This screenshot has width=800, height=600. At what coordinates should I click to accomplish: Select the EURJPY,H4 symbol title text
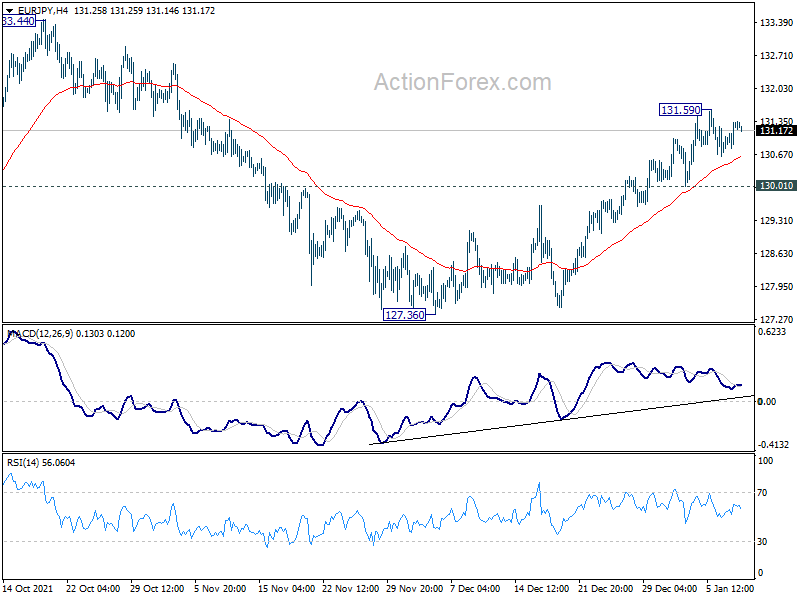point(43,11)
